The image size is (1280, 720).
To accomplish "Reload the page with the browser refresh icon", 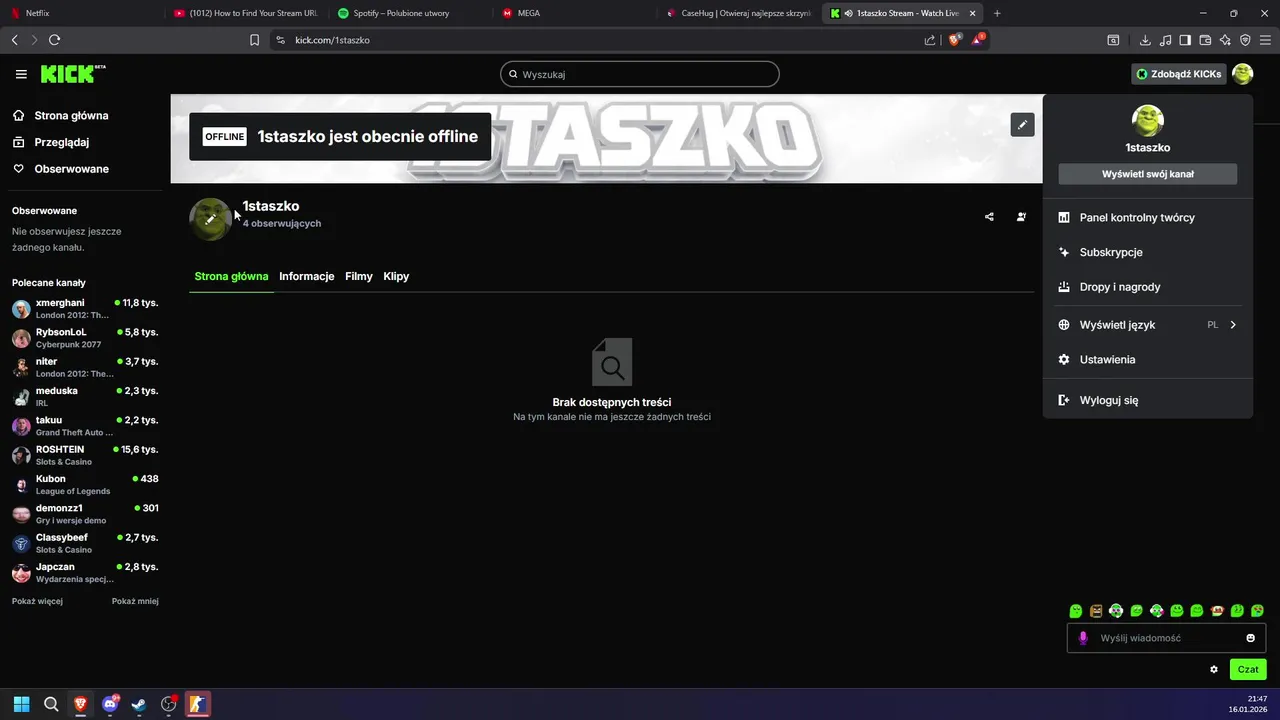I will pyautogui.click(x=54, y=40).
